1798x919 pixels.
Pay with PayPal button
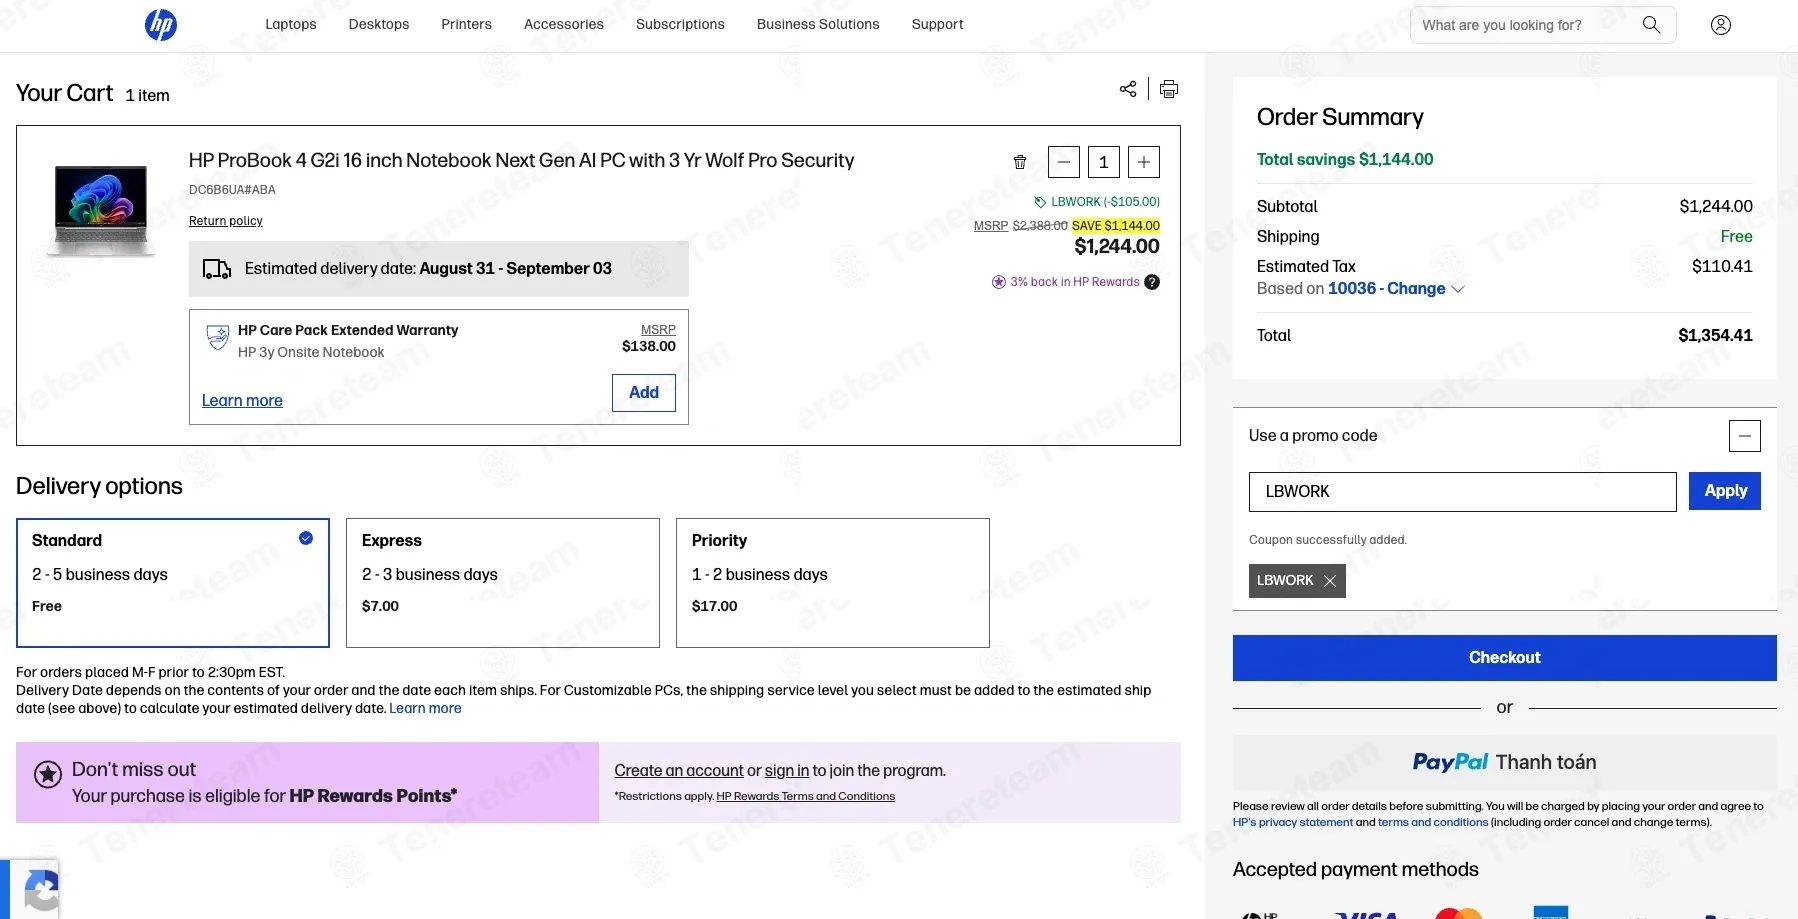tap(1505, 763)
